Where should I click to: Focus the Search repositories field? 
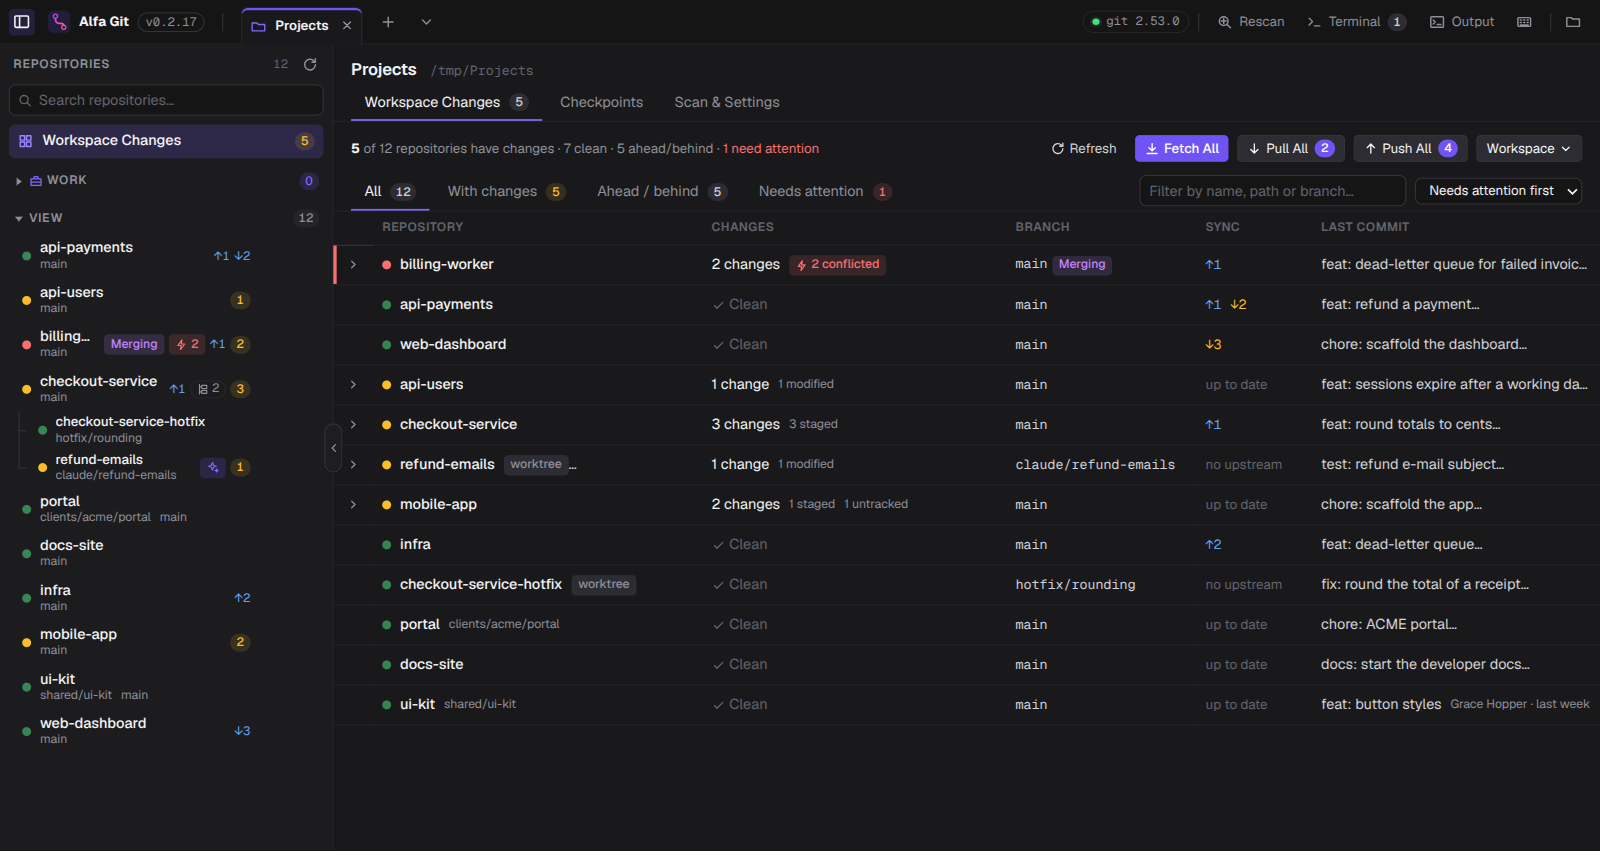tap(166, 100)
